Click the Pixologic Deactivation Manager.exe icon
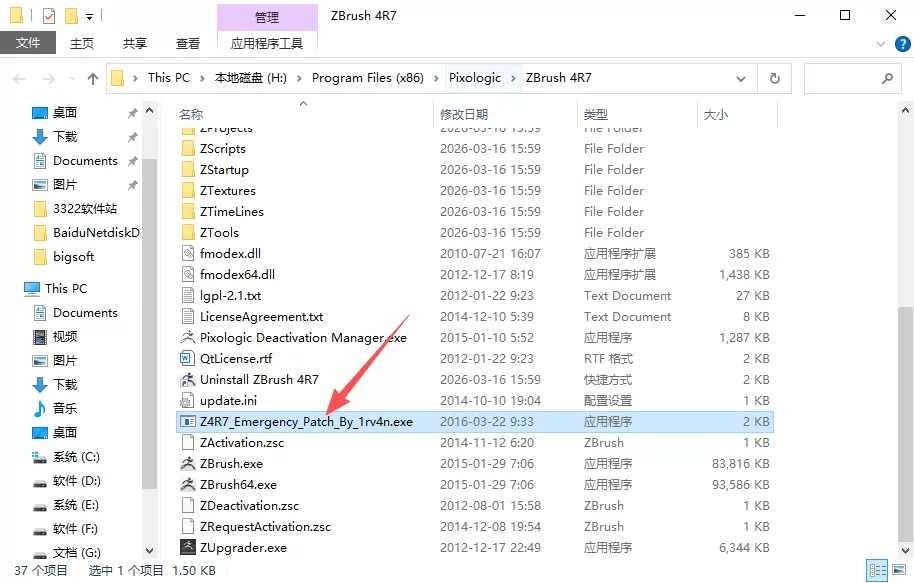914x583 pixels. pyautogui.click(x=188, y=338)
